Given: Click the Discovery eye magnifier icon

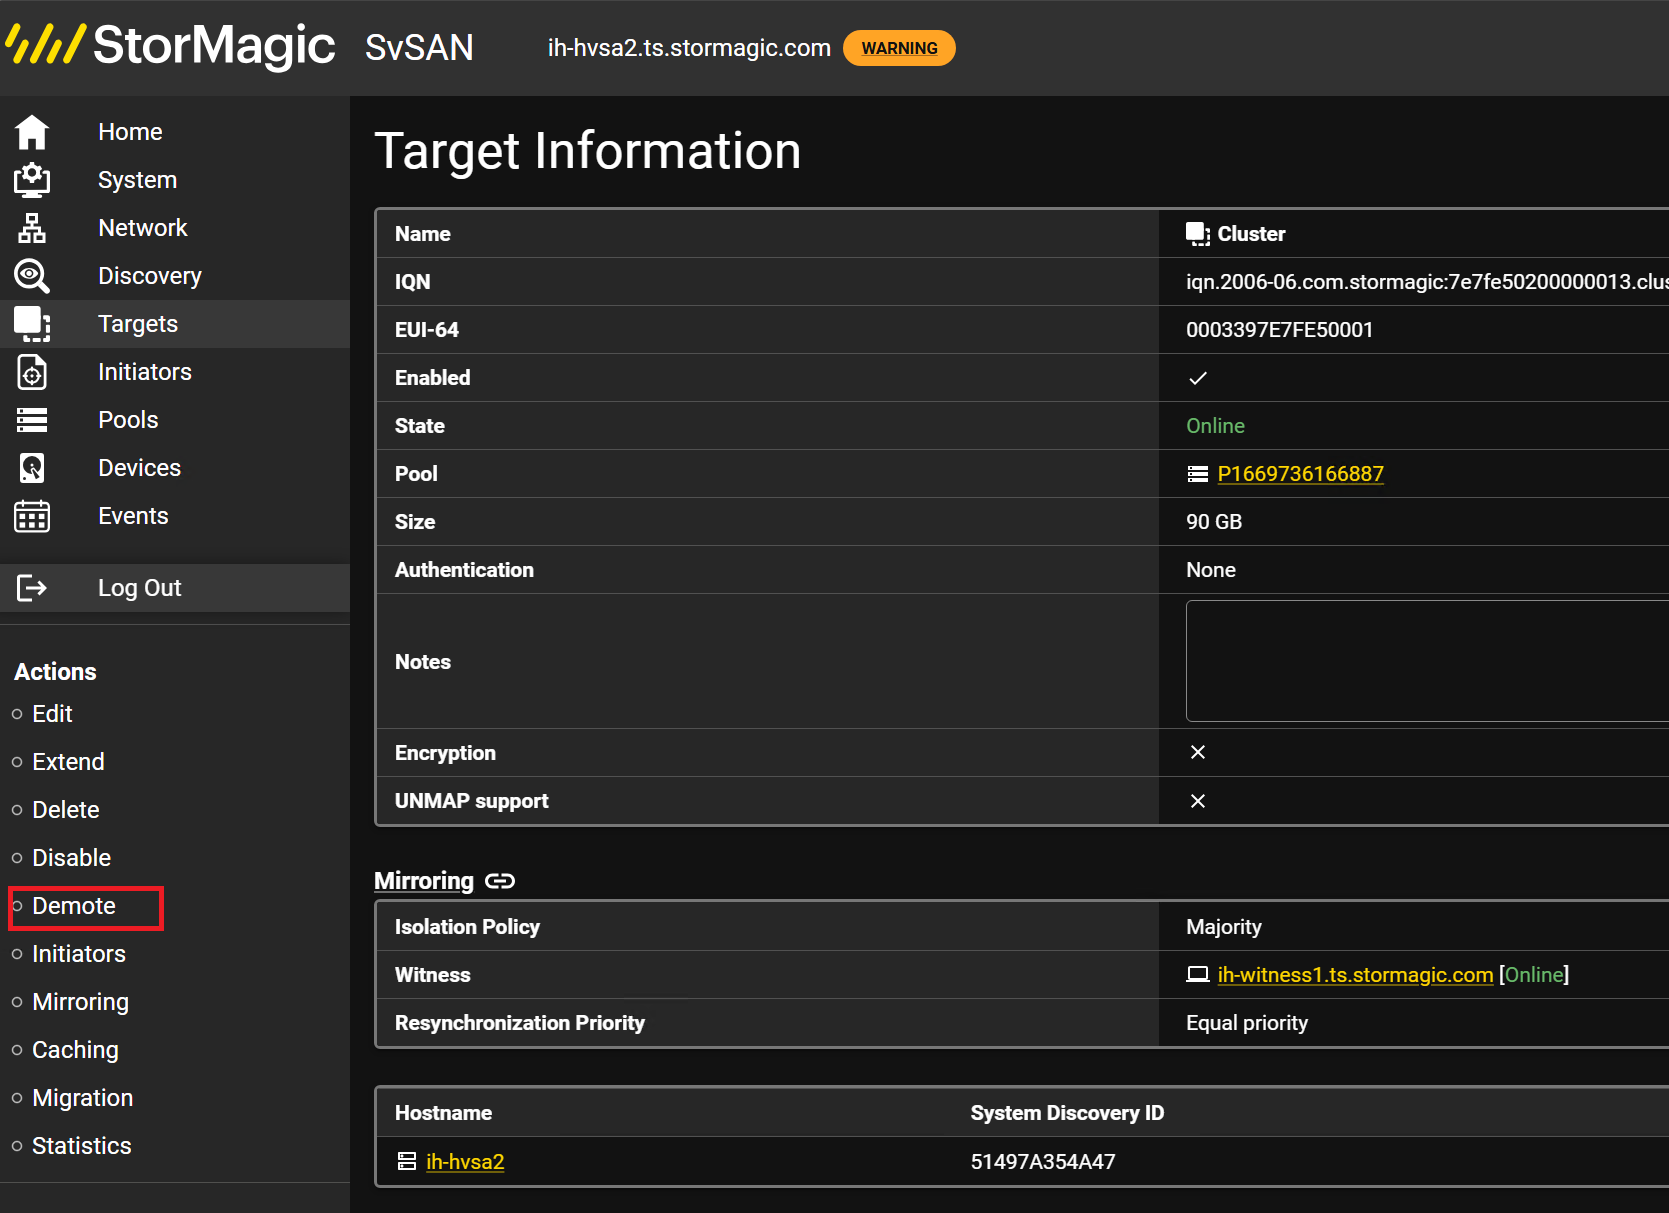Looking at the screenshot, I should coord(32,276).
